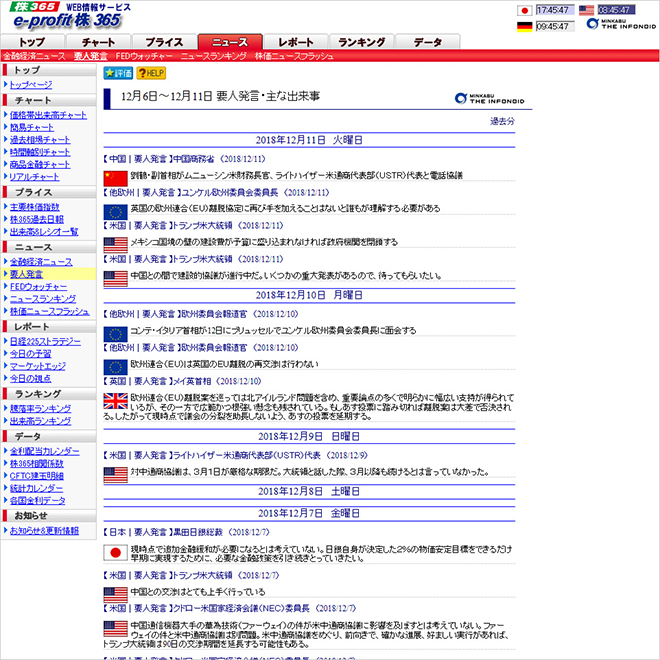Open the 統計カレンダー sidebar link

37,489
